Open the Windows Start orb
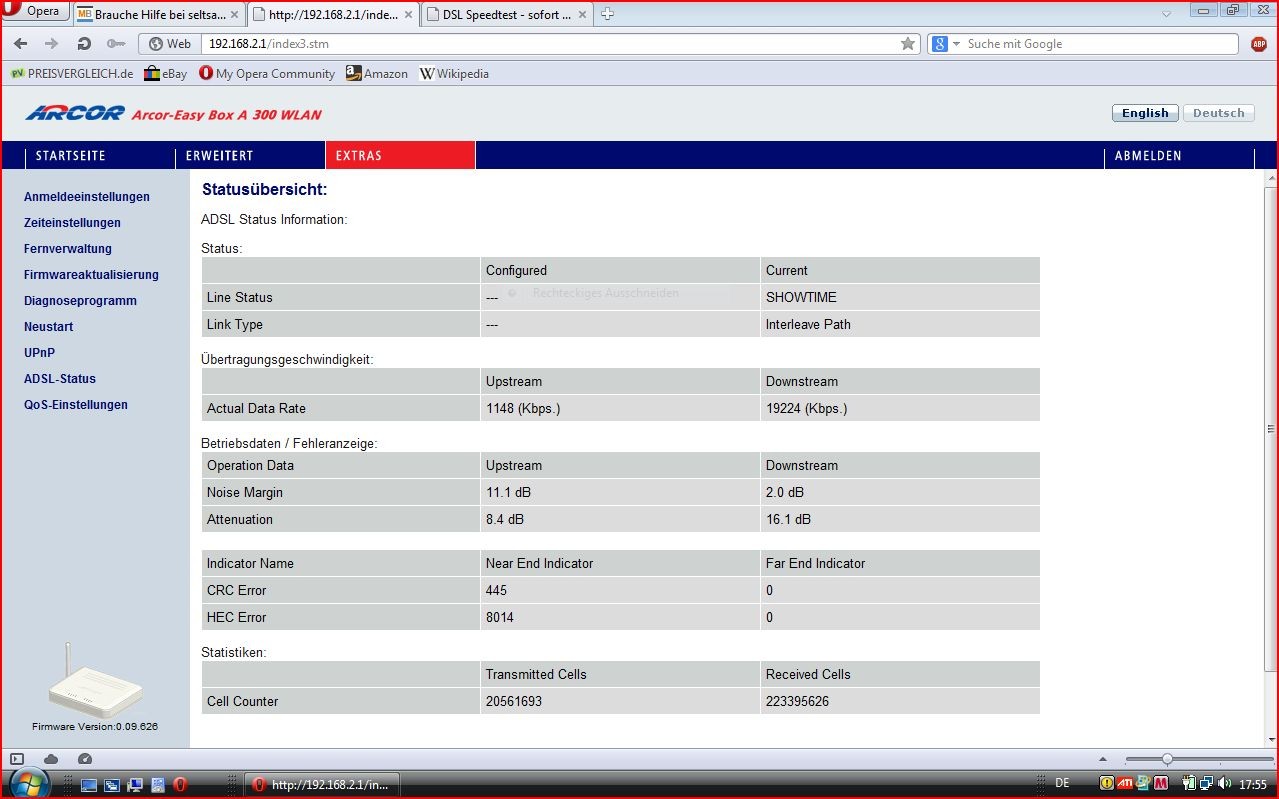The width and height of the screenshot is (1279, 799). (29, 782)
